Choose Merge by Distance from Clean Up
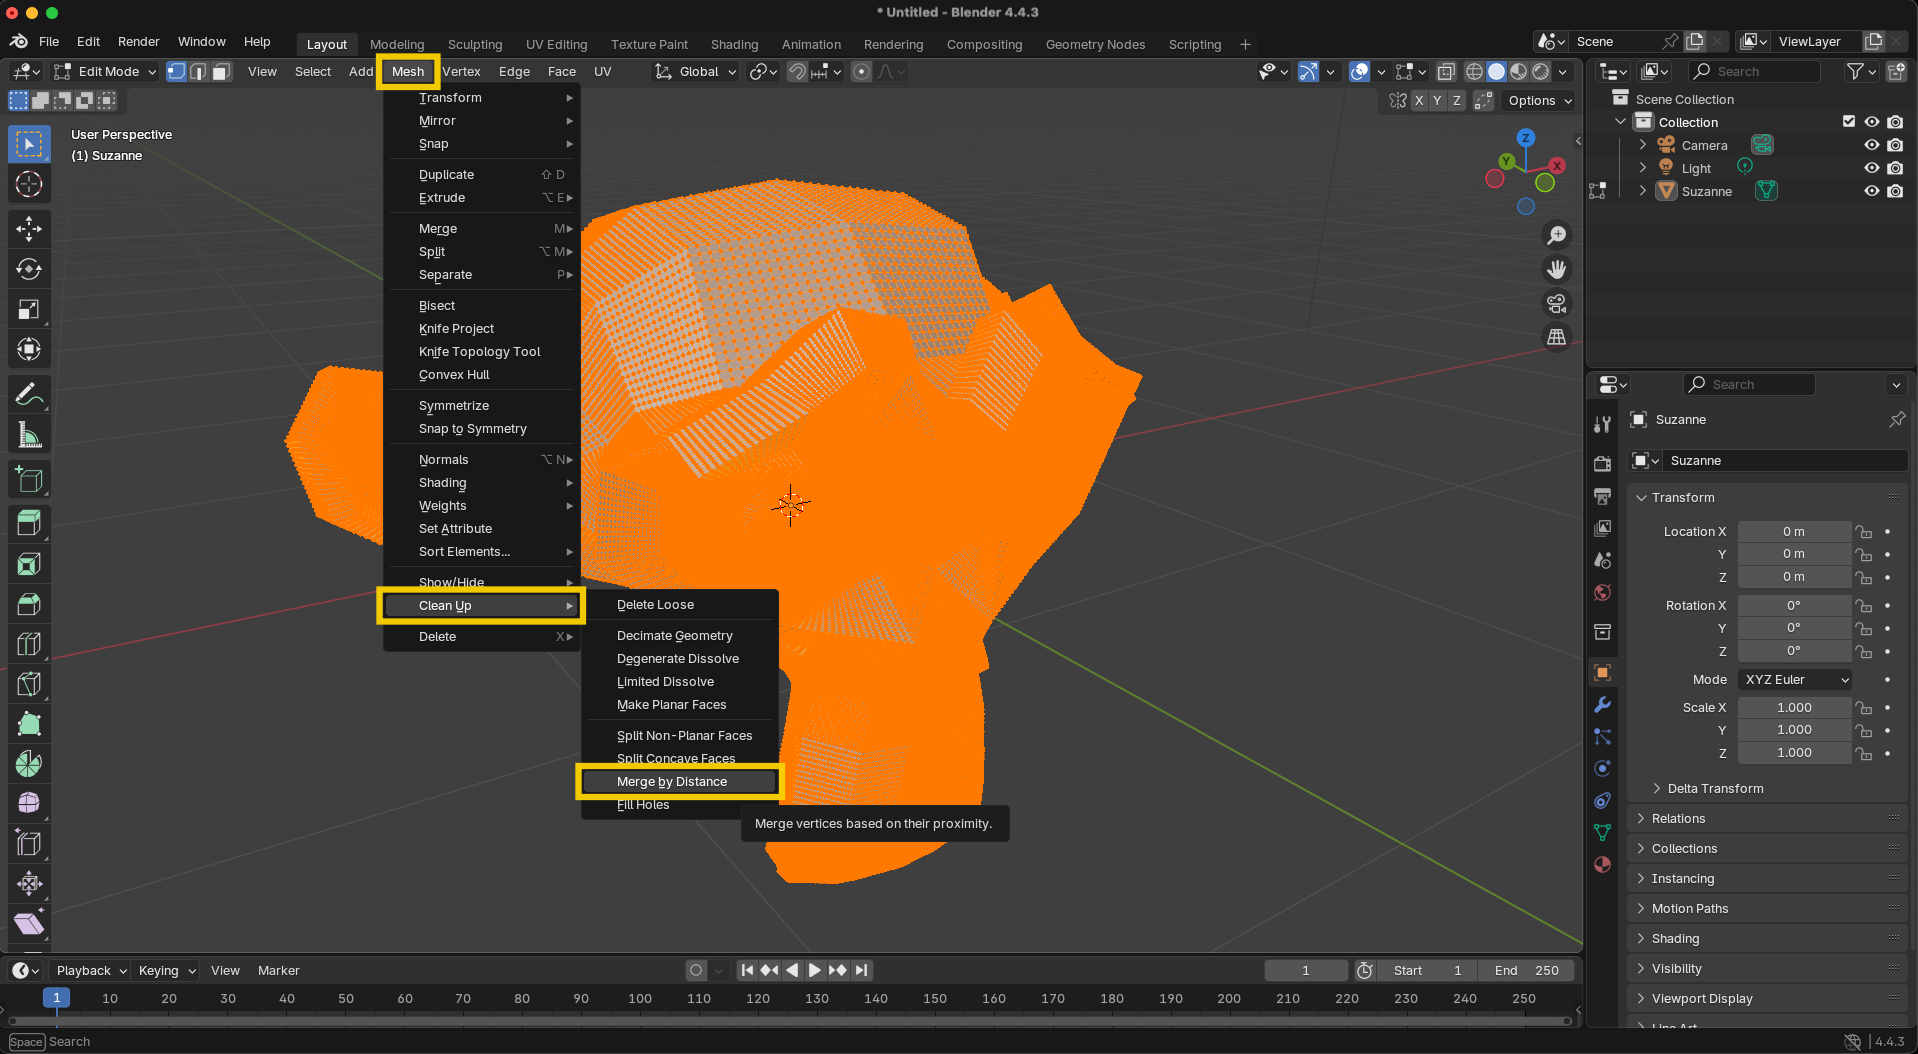Screen dimensions: 1918x1054 tap(680, 781)
